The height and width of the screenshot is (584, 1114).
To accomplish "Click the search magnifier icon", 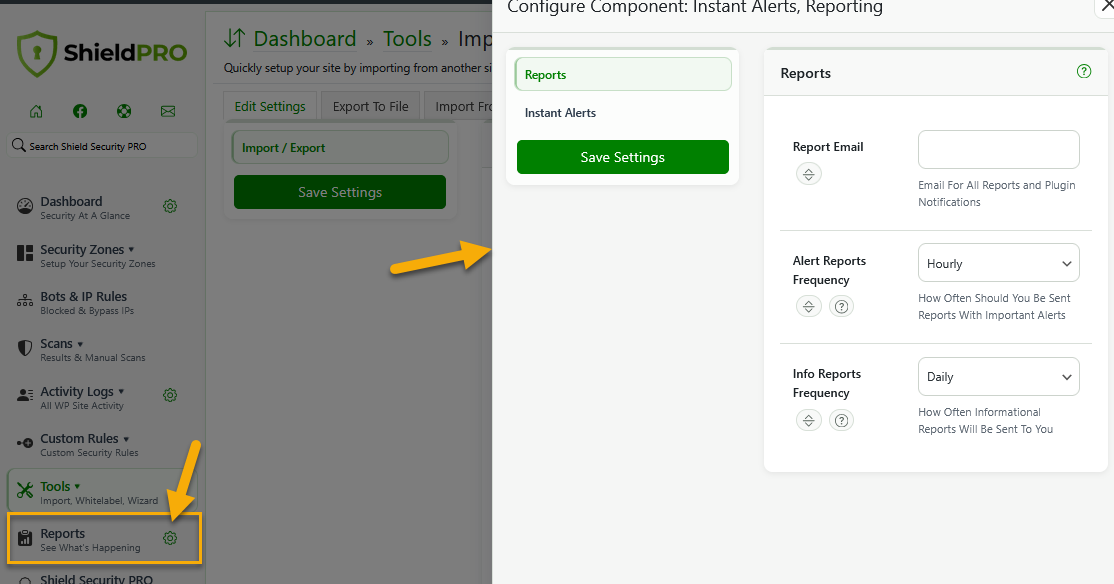I will pyautogui.click(x=18, y=145).
